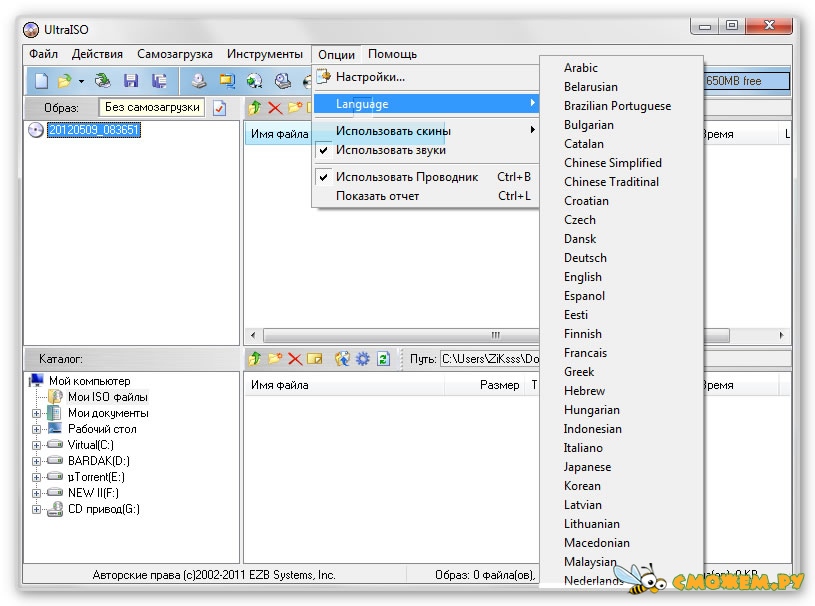Expand the Рабочий стол tree node
This screenshot has height=606, width=815.
pyautogui.click(x=36, y=430)
